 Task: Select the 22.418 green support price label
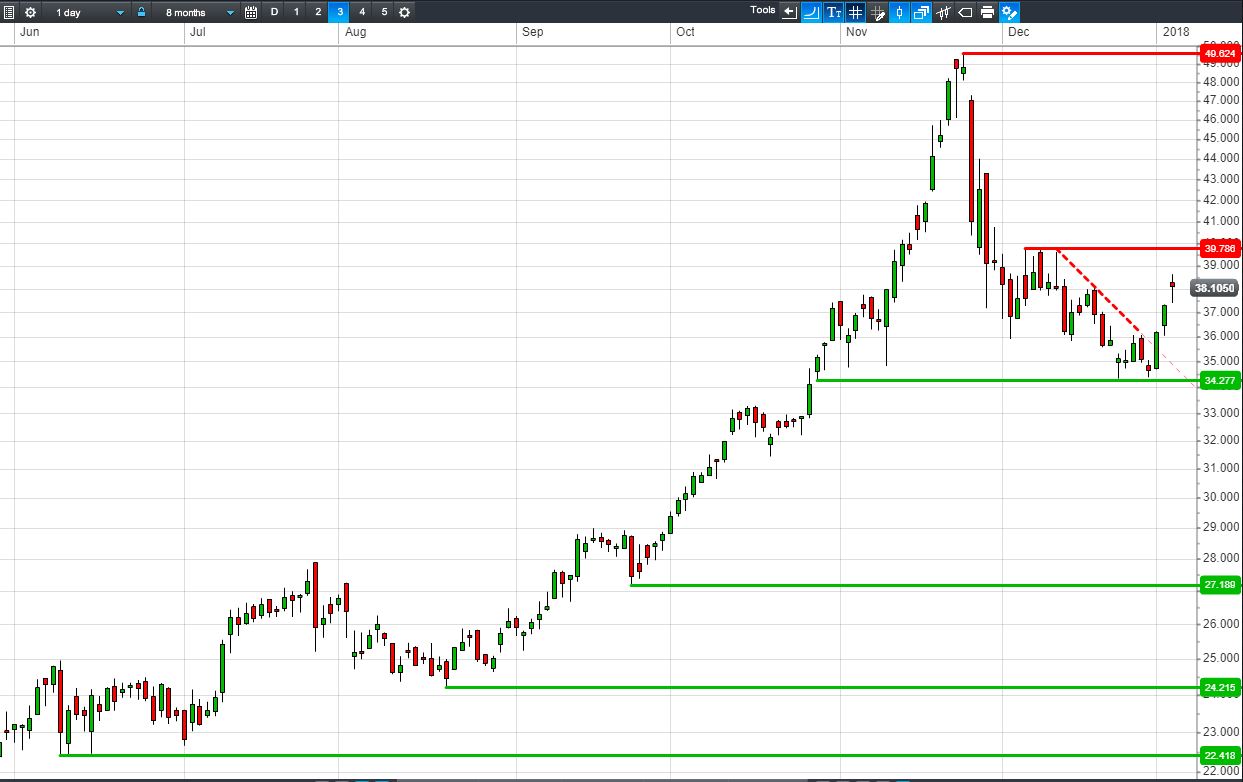(x=1220, y=755)
